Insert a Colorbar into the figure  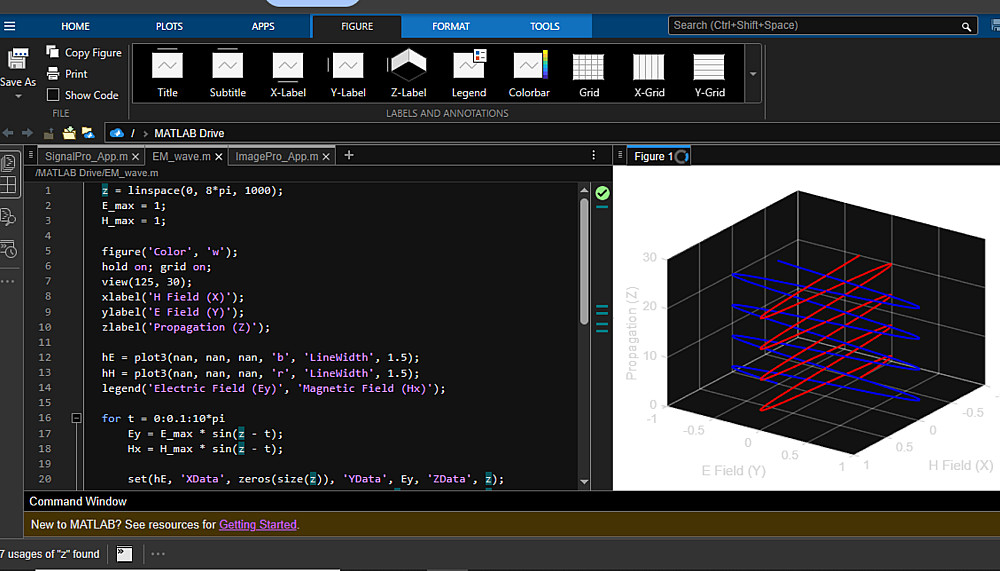pyautogui.click(x=529, y=74)
